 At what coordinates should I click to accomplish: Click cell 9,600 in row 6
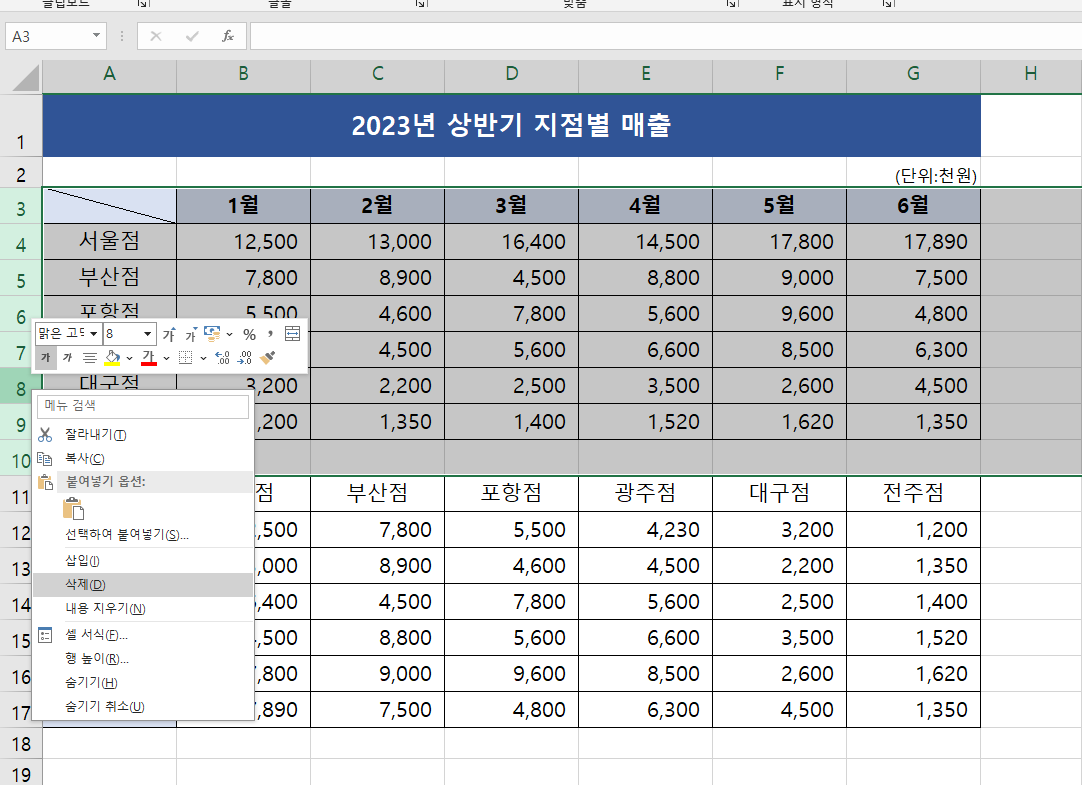779,313
